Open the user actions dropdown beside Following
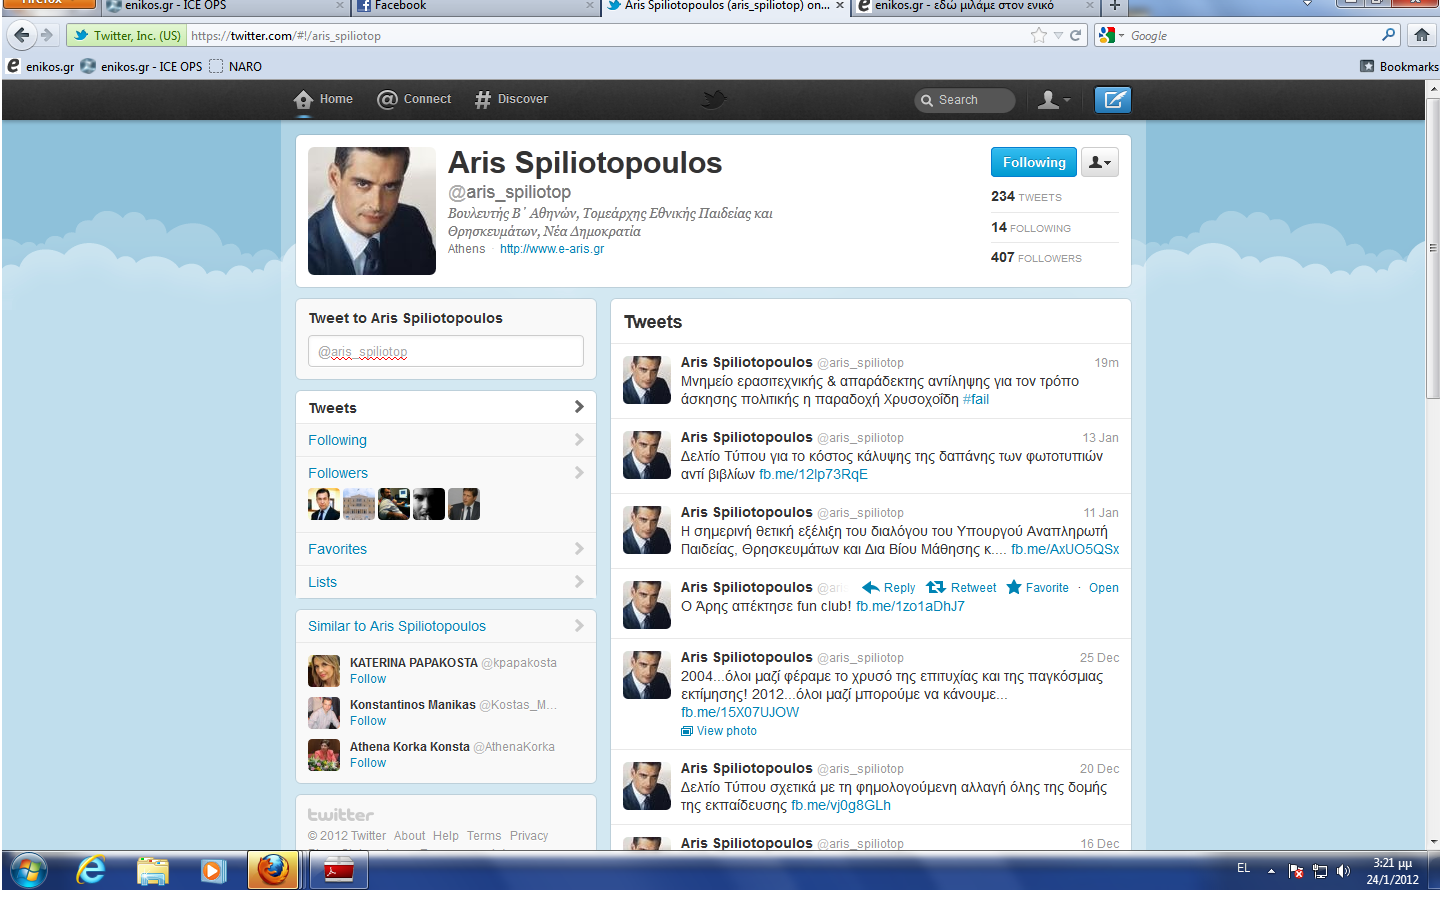This screenshot has width=1440, height=900. [x=1099, y=162]
